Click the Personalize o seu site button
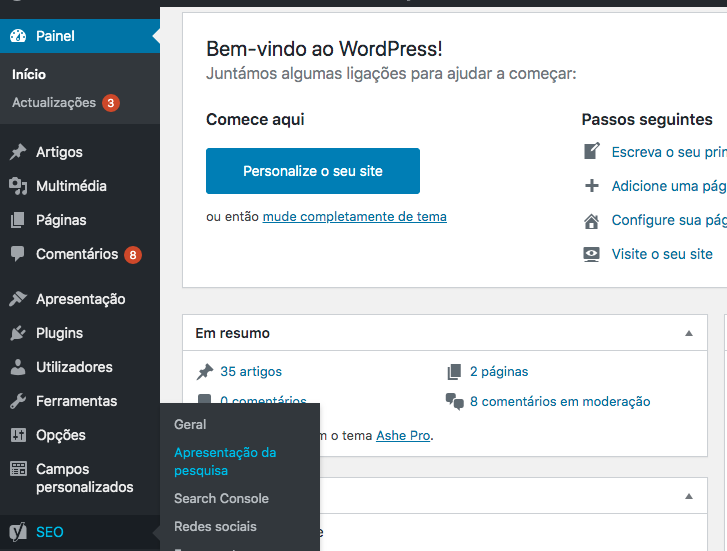727x551 pixels. 313,171
